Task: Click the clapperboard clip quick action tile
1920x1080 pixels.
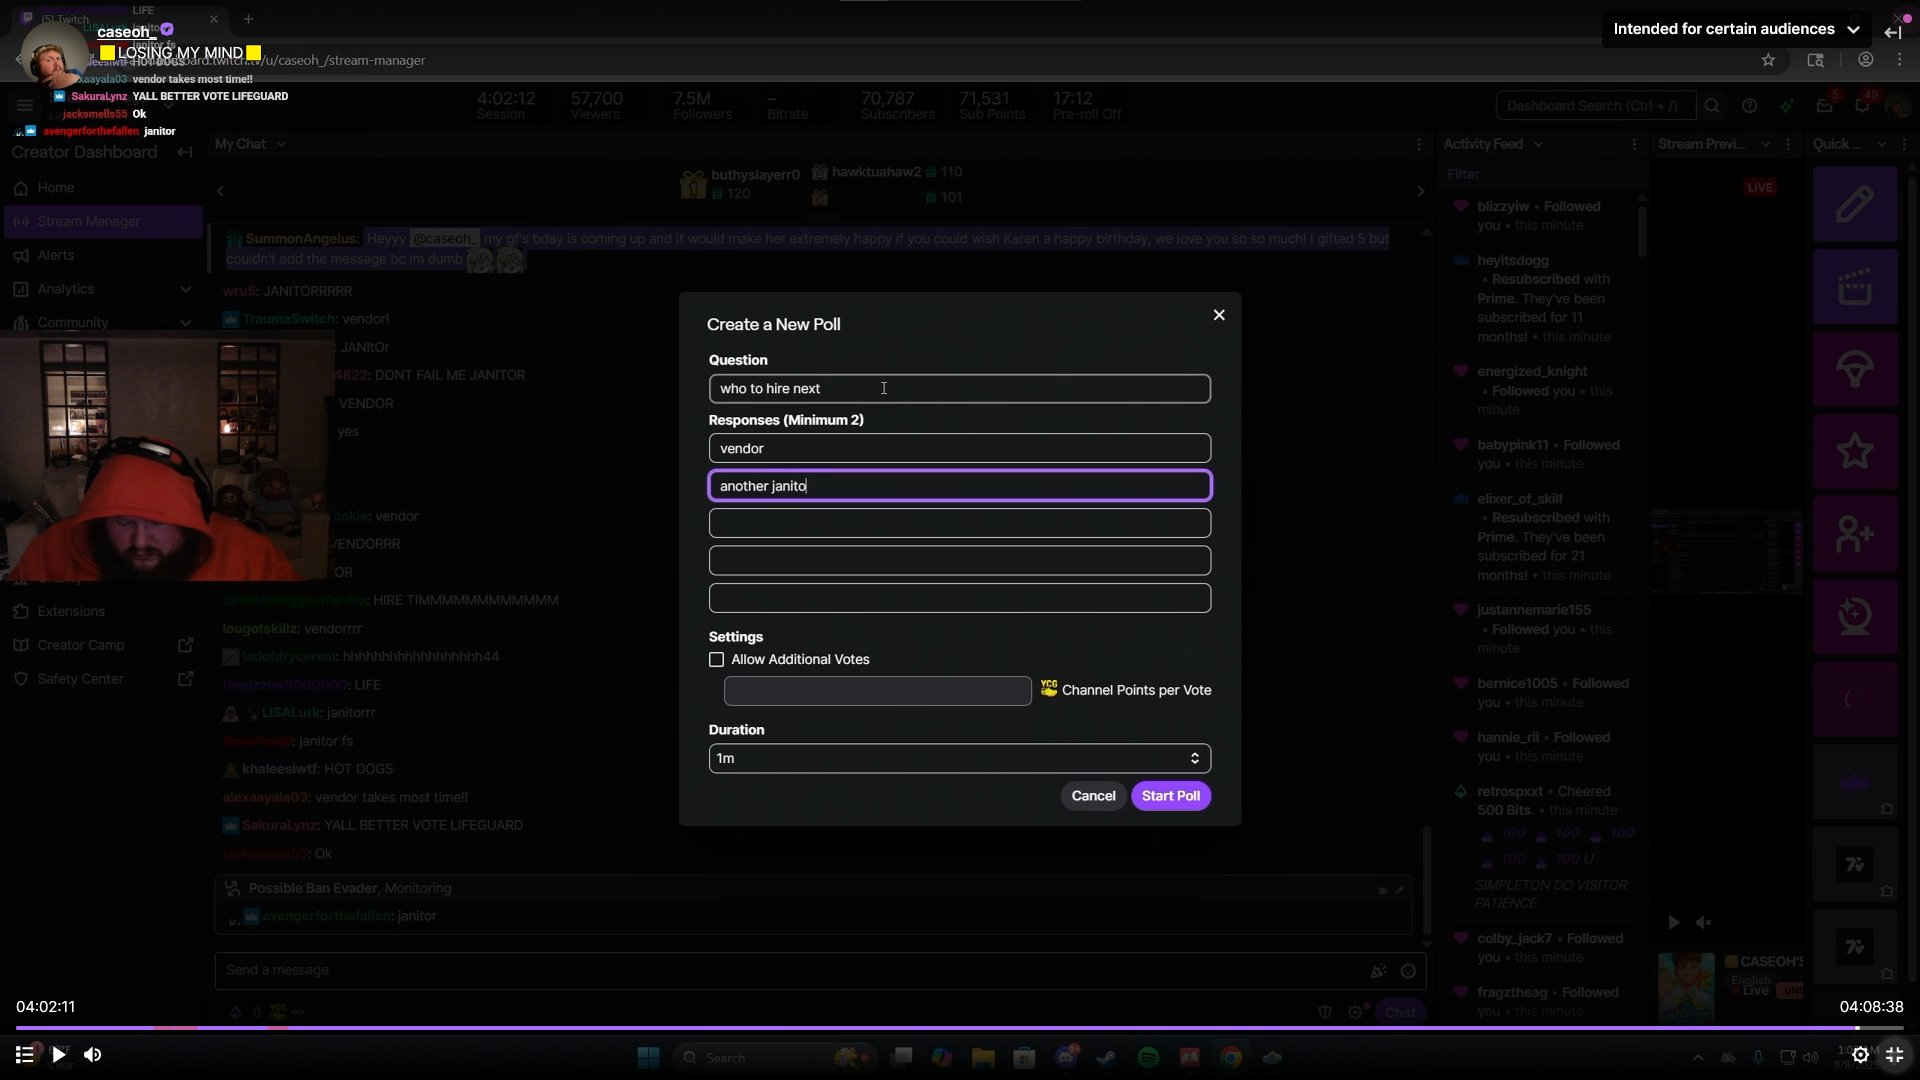Action: pos(1854,287)
